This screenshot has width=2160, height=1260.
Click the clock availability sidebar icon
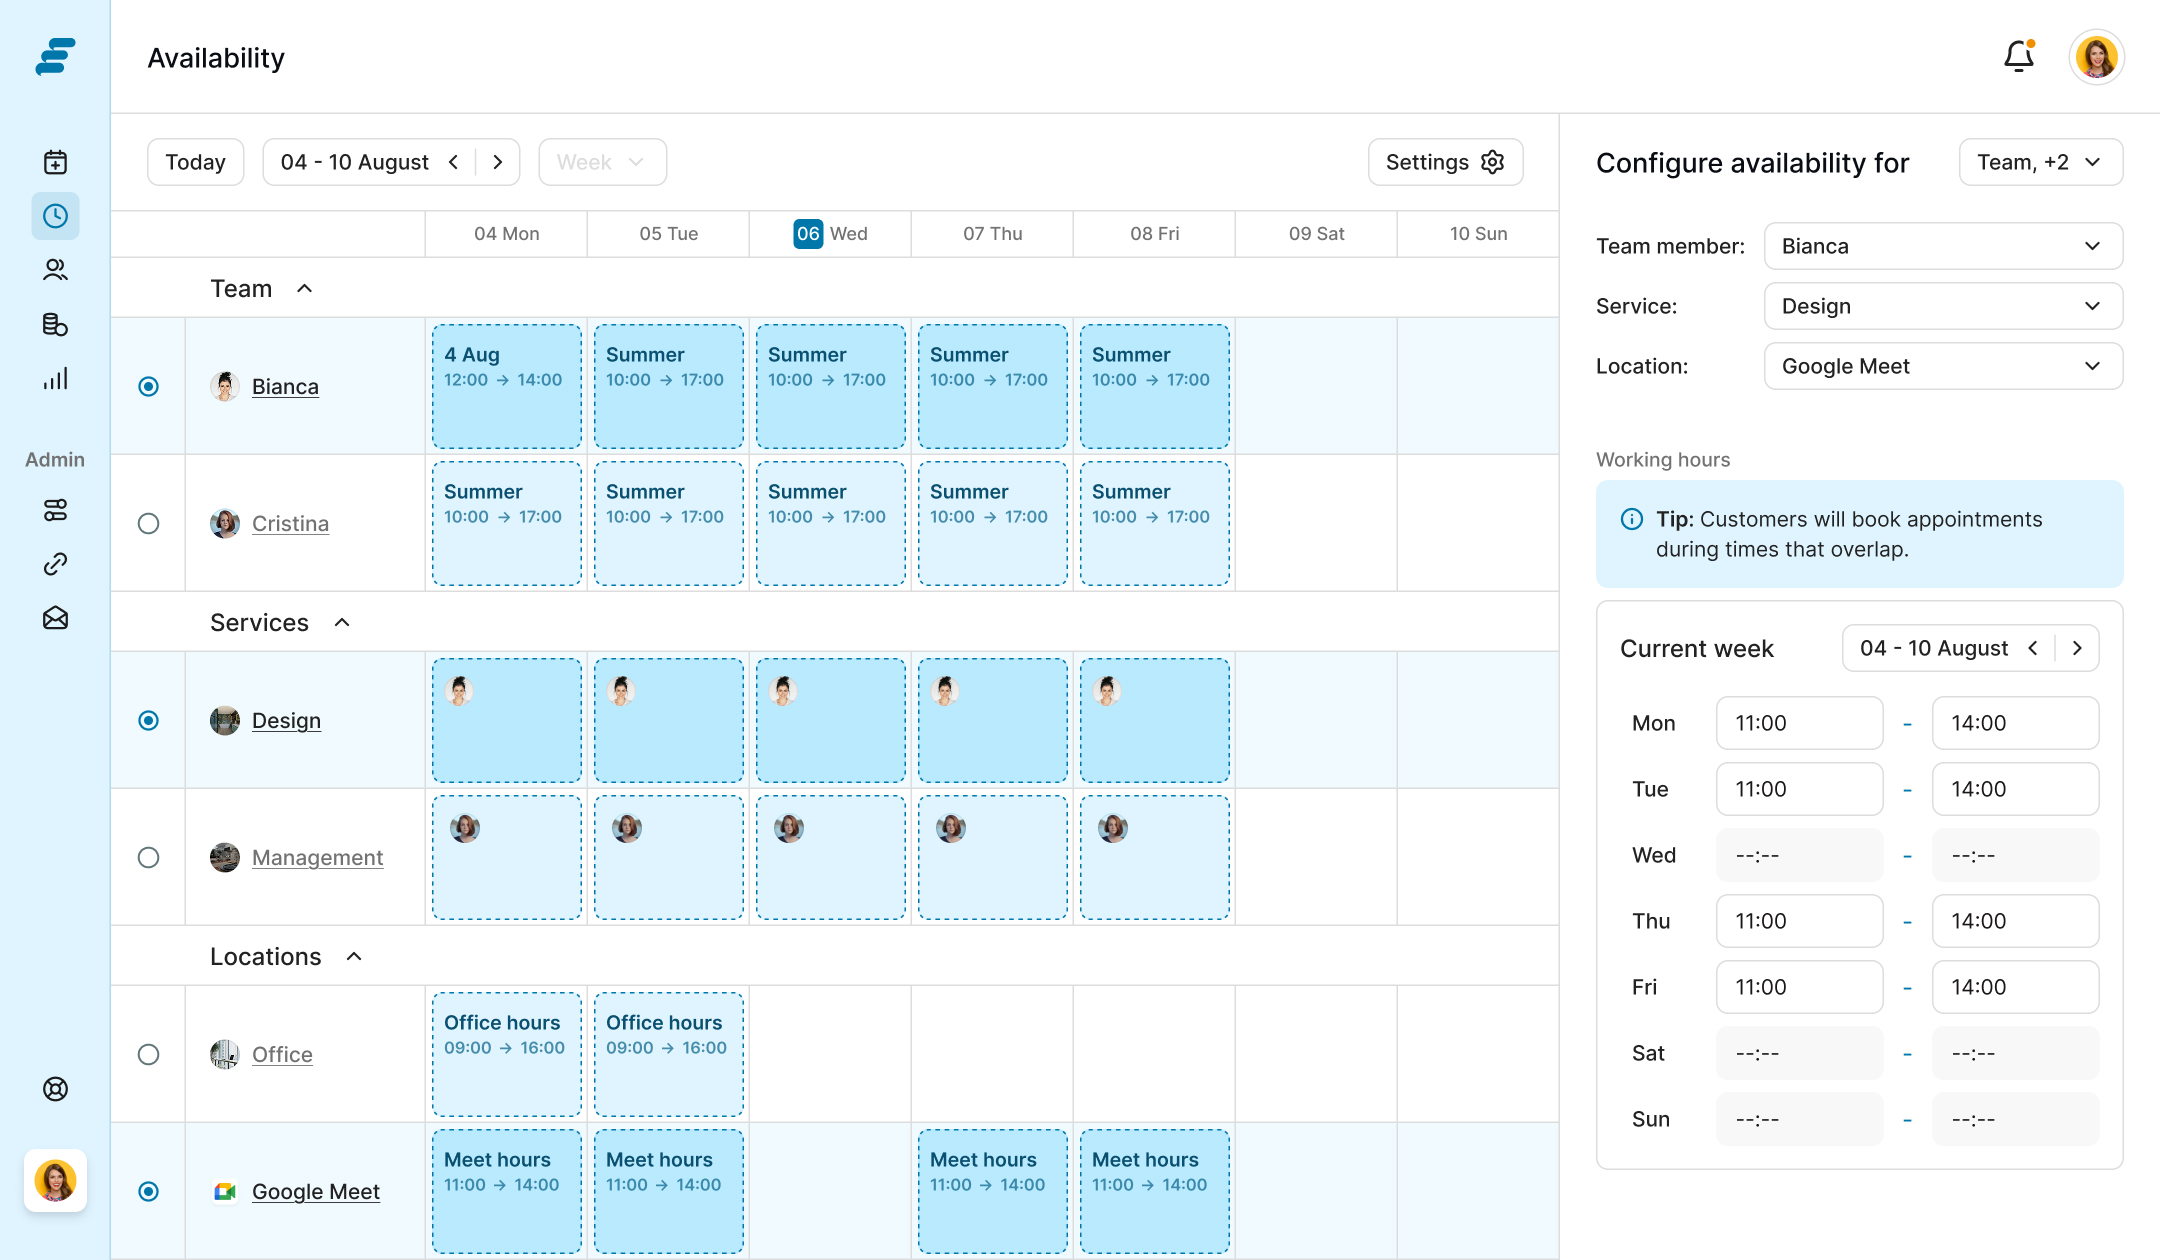pos(55,216)
